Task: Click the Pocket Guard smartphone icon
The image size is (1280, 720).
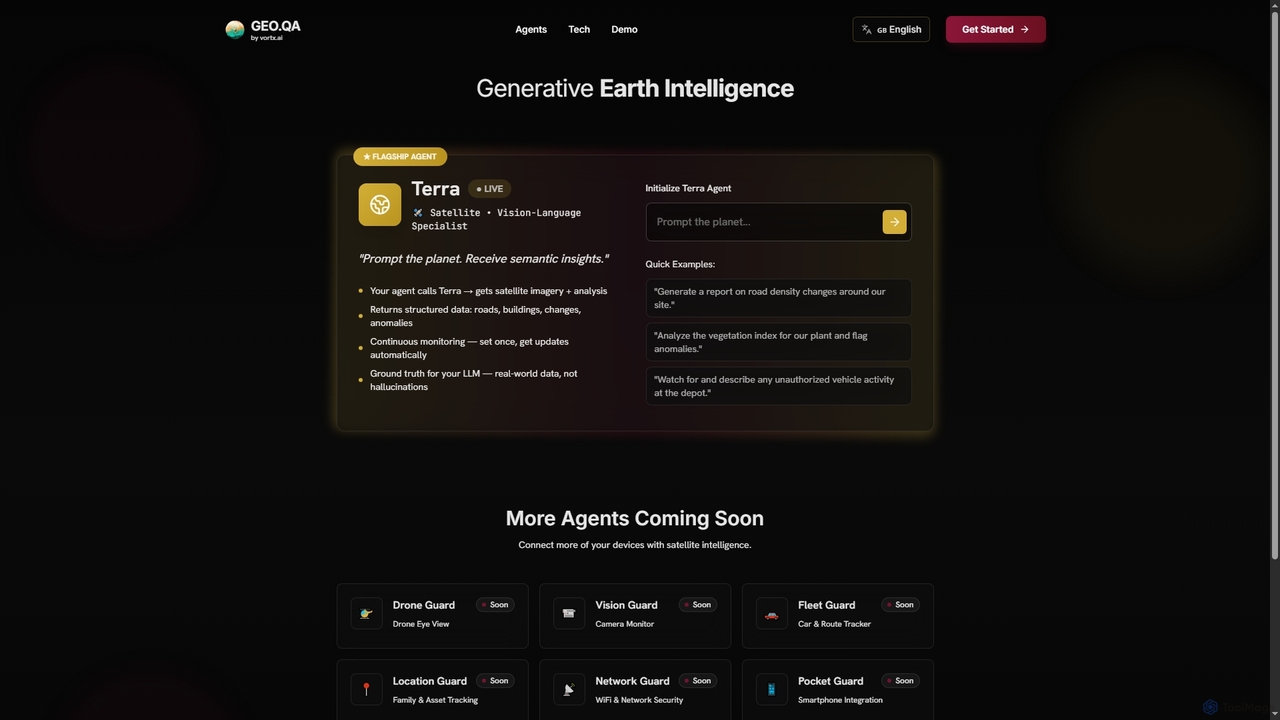Action: [x=772, y=689]
